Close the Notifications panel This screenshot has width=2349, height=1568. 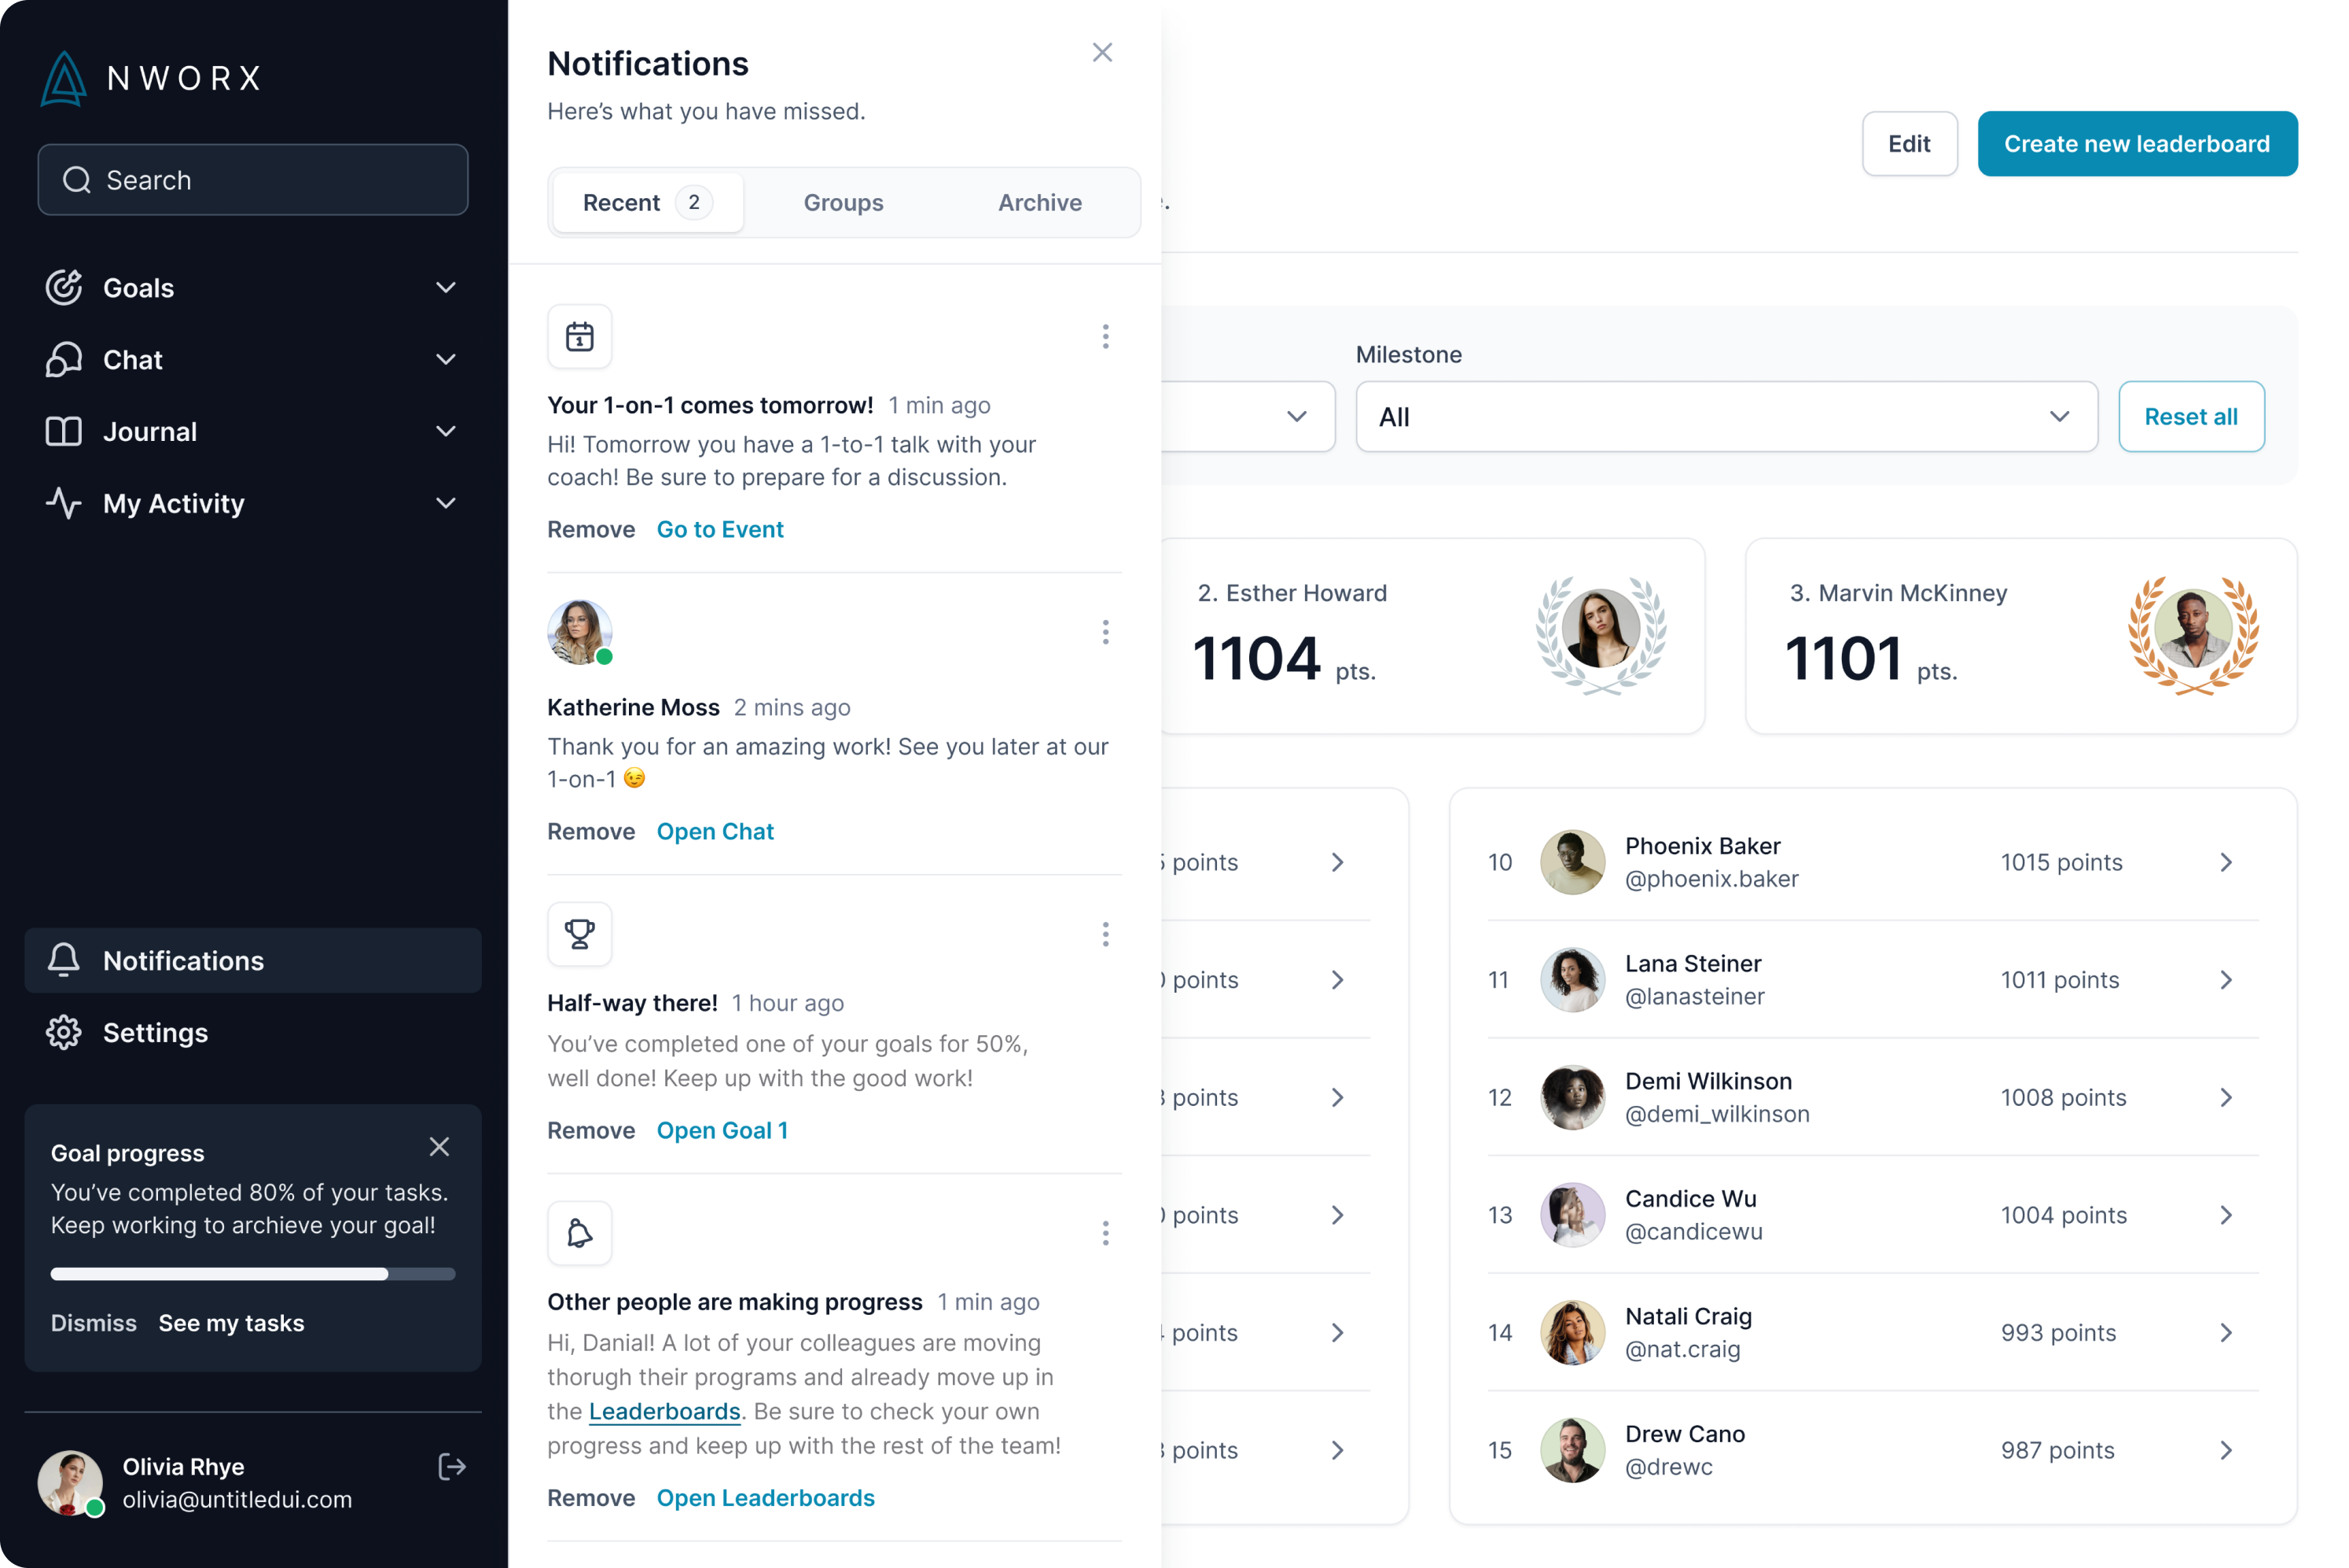click(x=1102, y=52)
